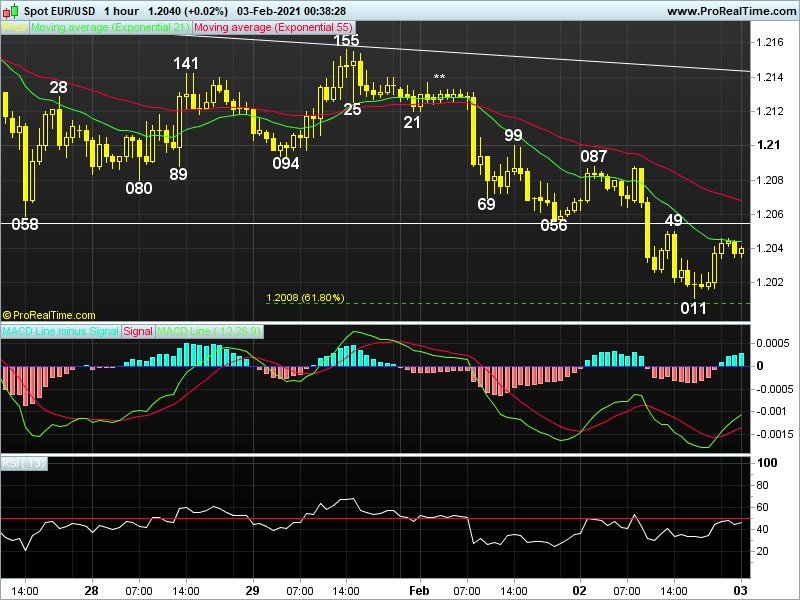Click the candlestick chart icon in the title bar
This screenshot has height=600, width=800.
coord(11,10)
